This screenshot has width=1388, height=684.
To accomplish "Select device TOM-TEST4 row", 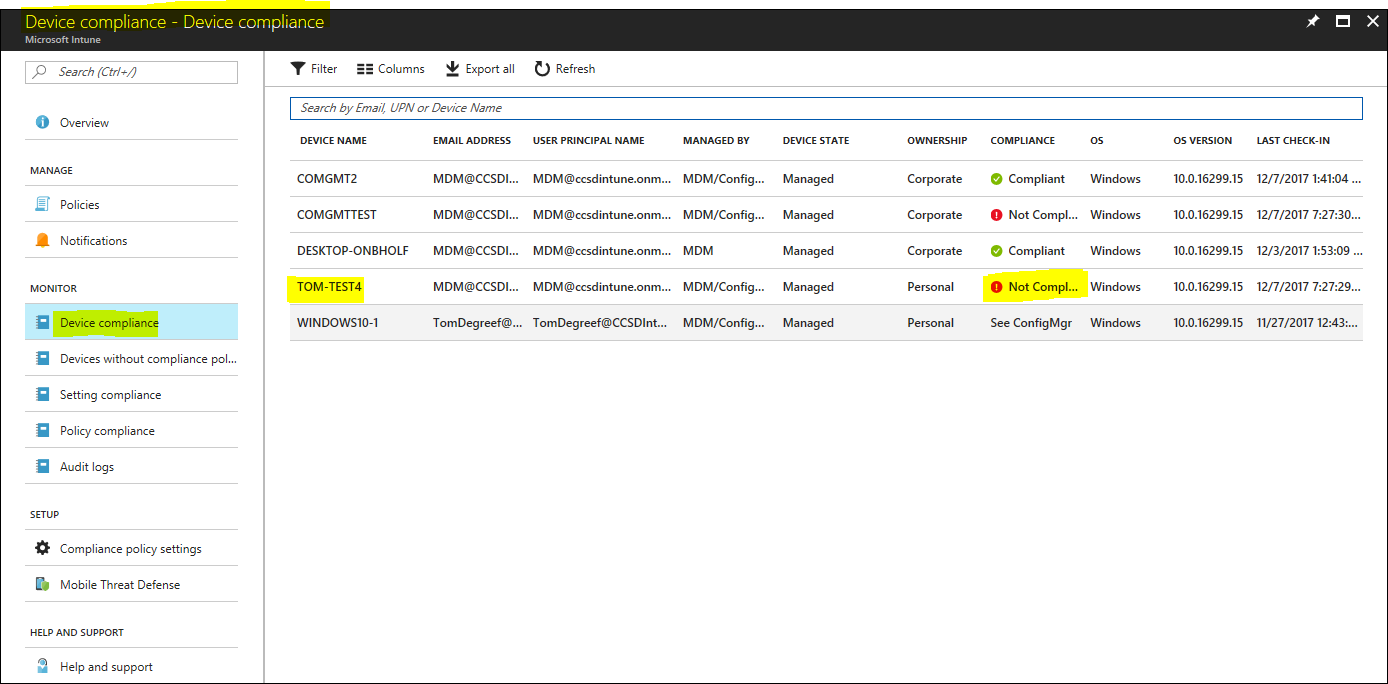I will [826, 287].
